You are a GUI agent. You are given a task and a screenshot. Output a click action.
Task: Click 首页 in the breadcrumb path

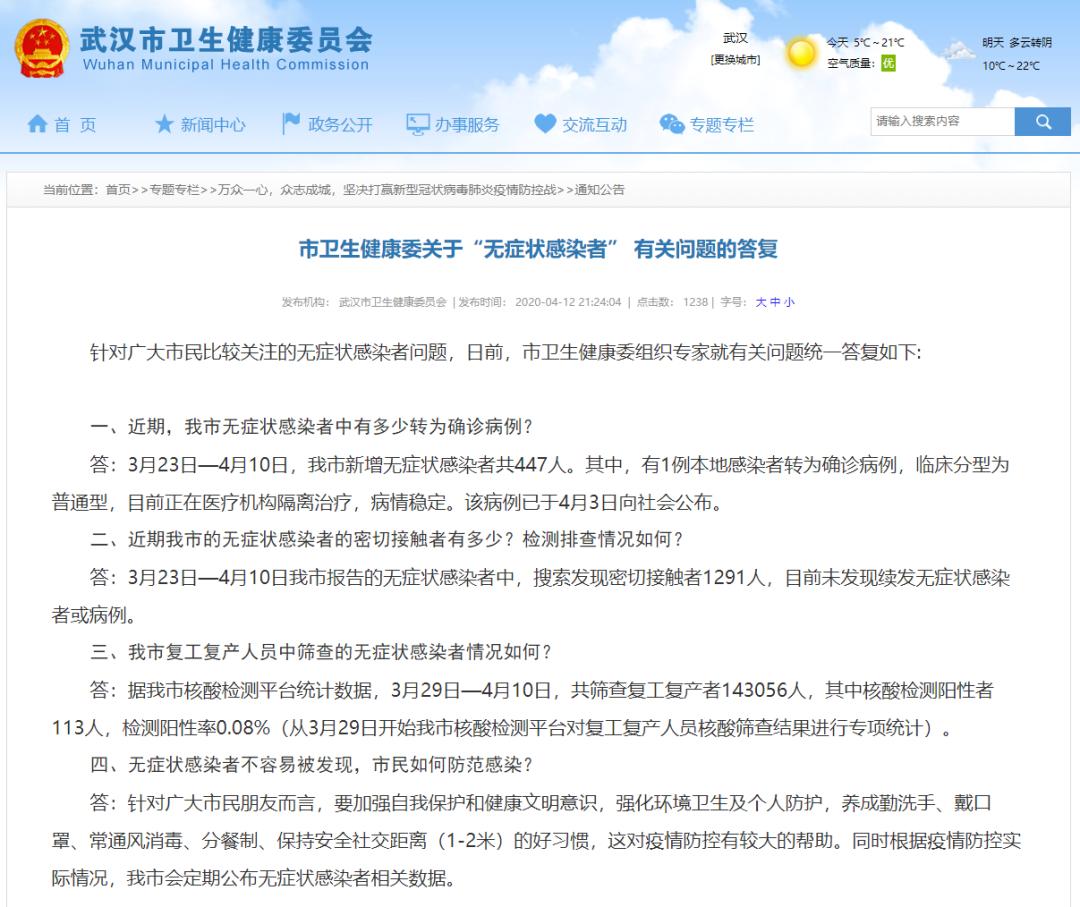pos(118,190)
